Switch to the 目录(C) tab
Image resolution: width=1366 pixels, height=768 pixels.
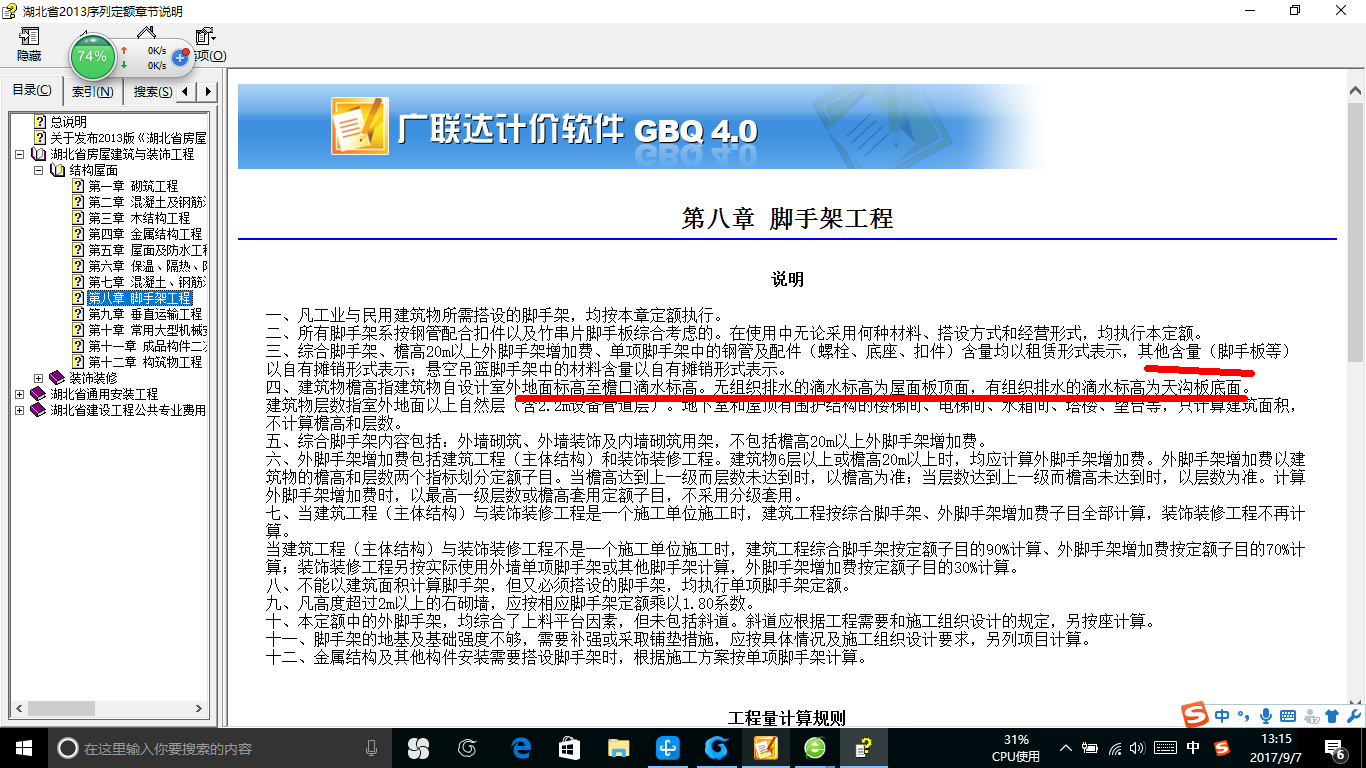point(32,91)
